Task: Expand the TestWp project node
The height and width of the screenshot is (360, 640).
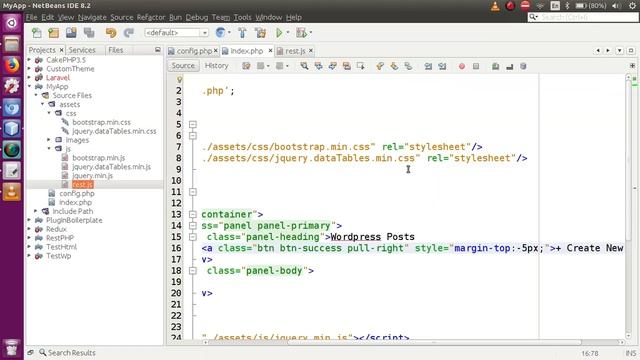Action: [x=29, y=256]
